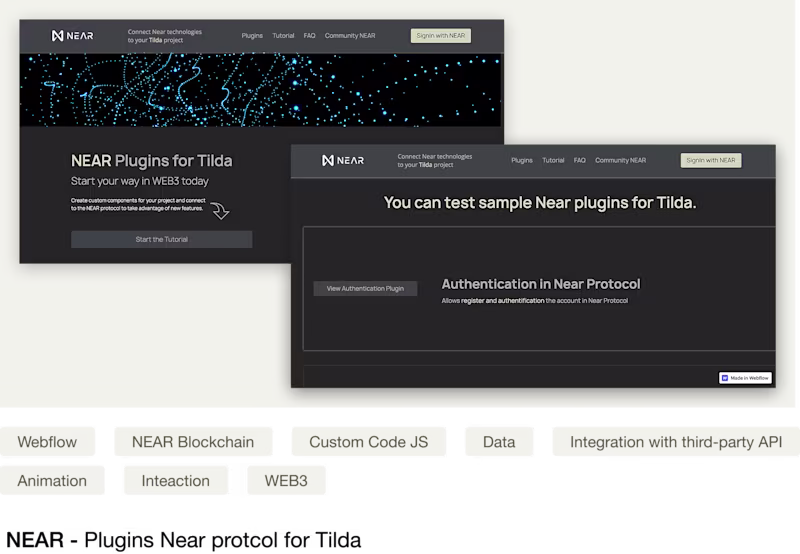800x554 pixels.
Task: Click You can test sample Near plugins heading
Action: [x=540, y=203]
